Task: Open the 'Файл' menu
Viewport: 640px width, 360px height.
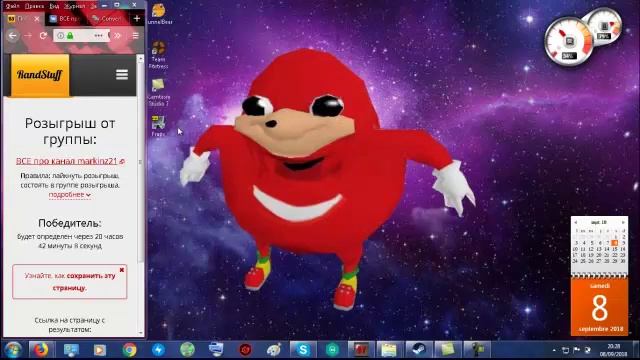Action: [12, 6]
